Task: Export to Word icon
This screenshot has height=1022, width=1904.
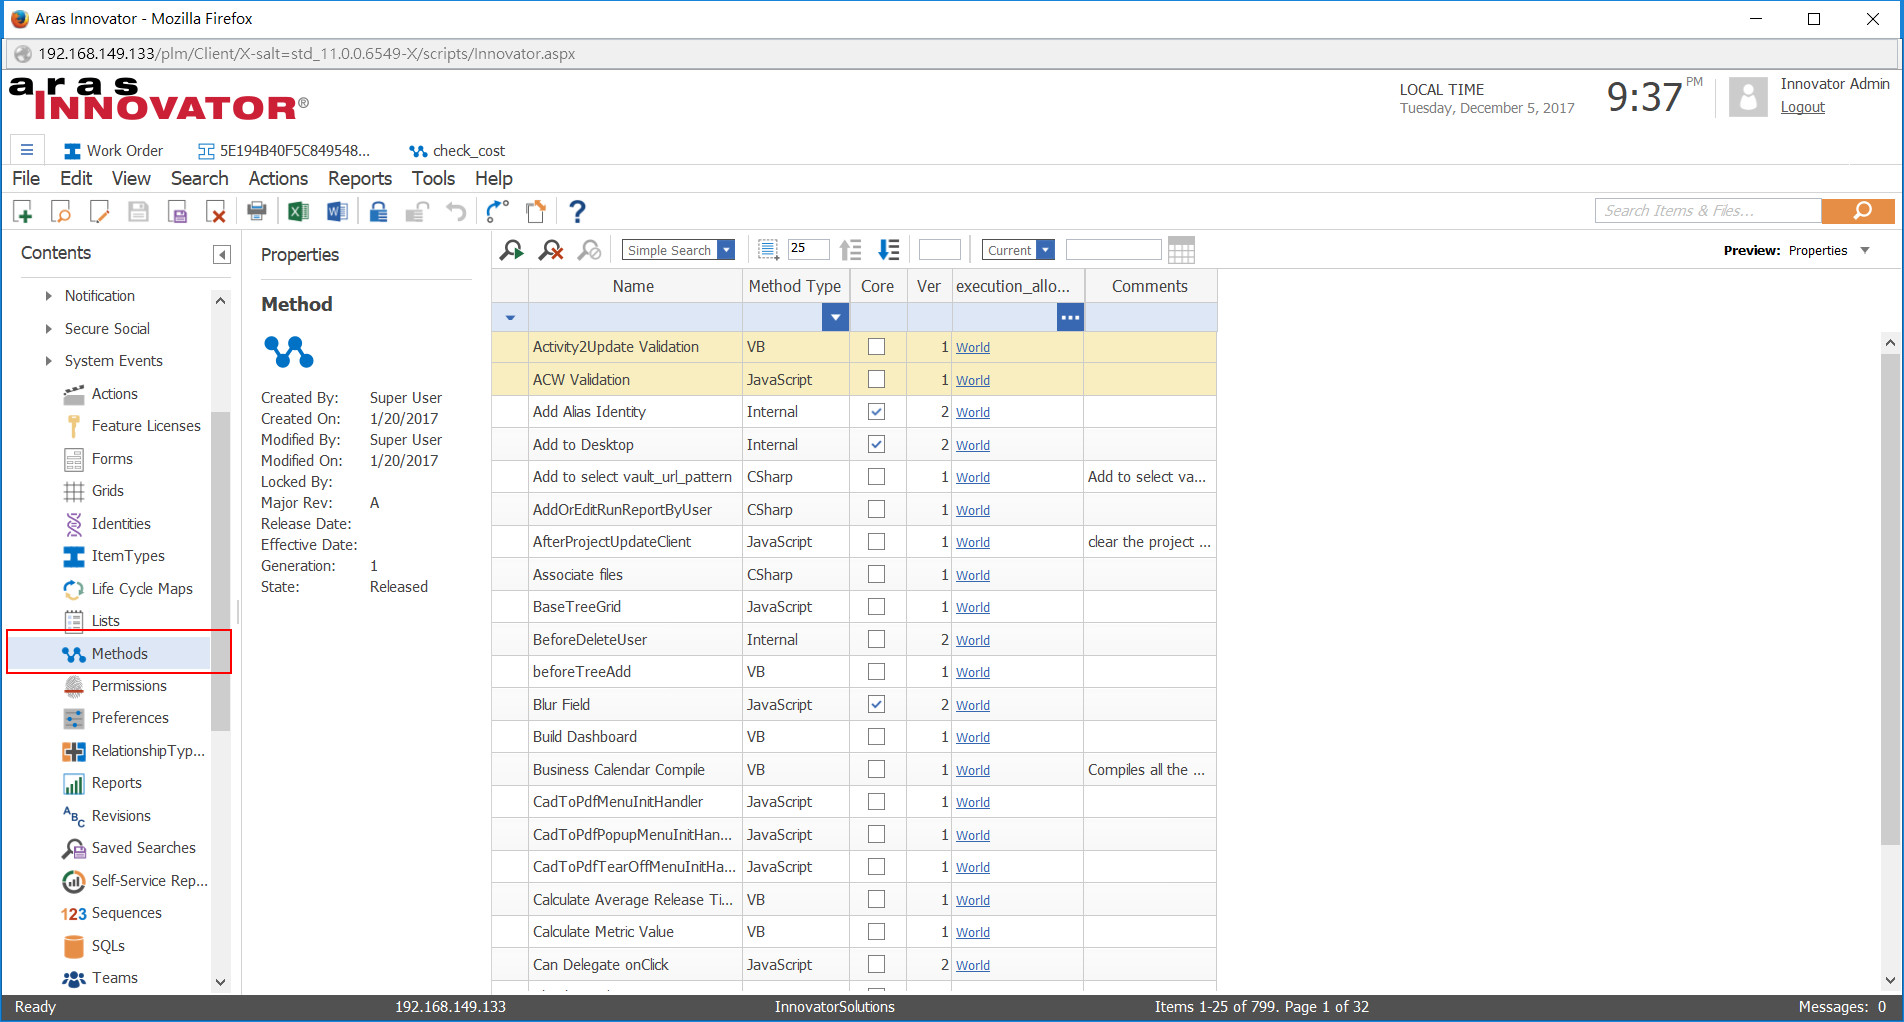Action: point(337,211)
